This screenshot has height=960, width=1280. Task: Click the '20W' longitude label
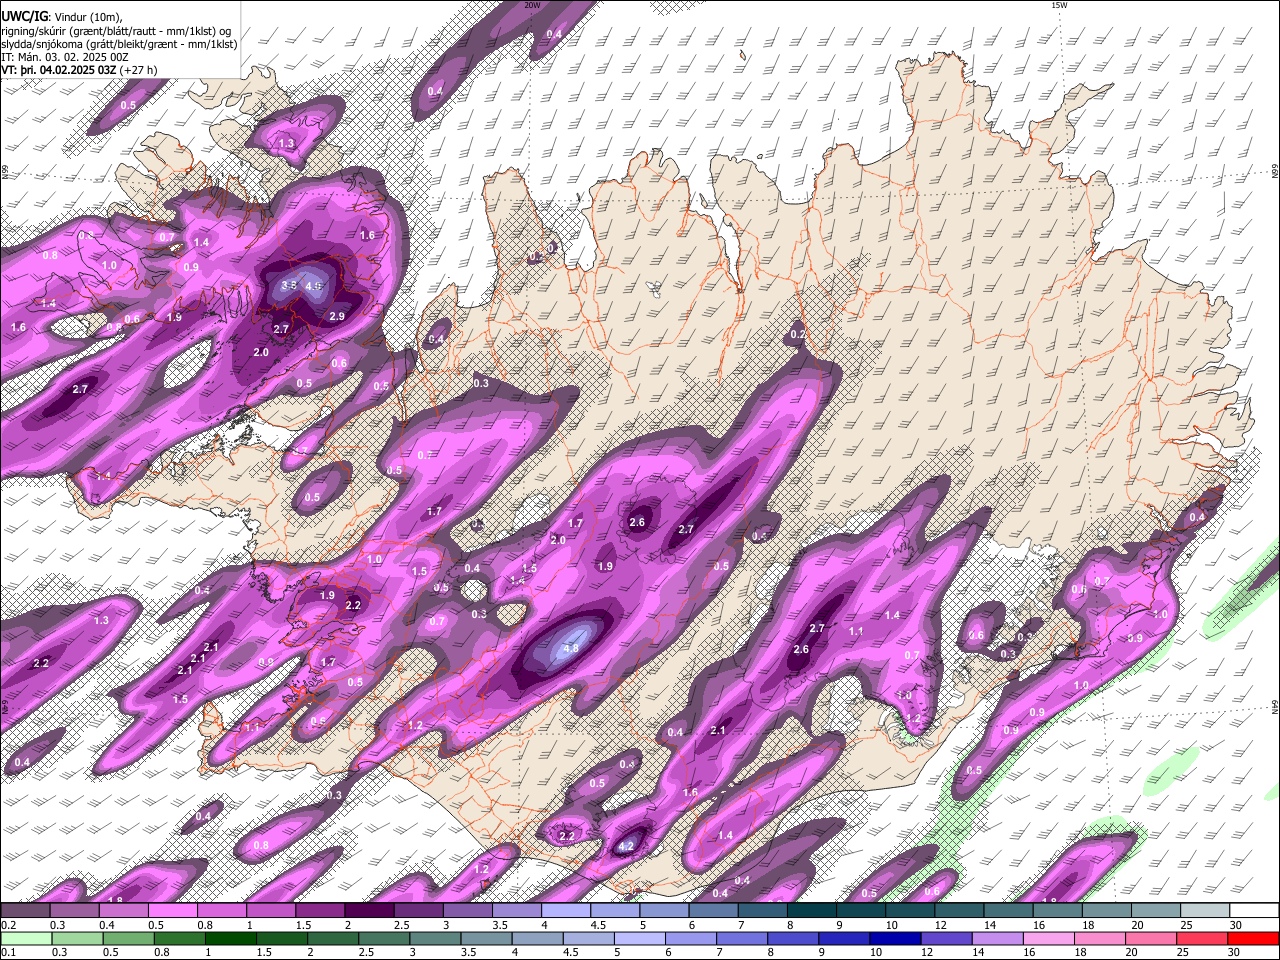click(x=532, y=5)
